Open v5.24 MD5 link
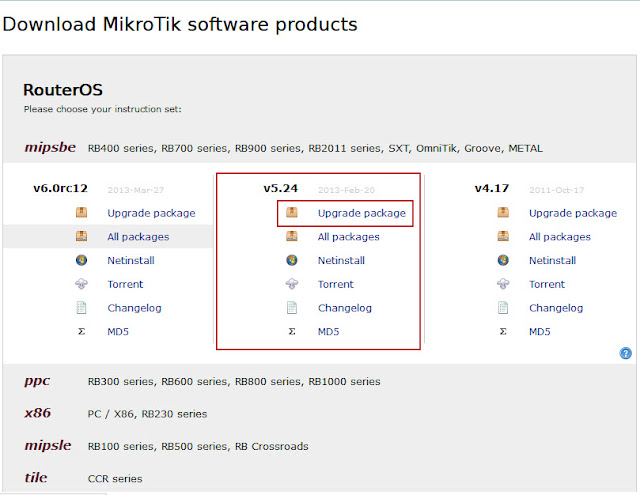This screenshot has width=640, height=495. (x=329, y=331)
